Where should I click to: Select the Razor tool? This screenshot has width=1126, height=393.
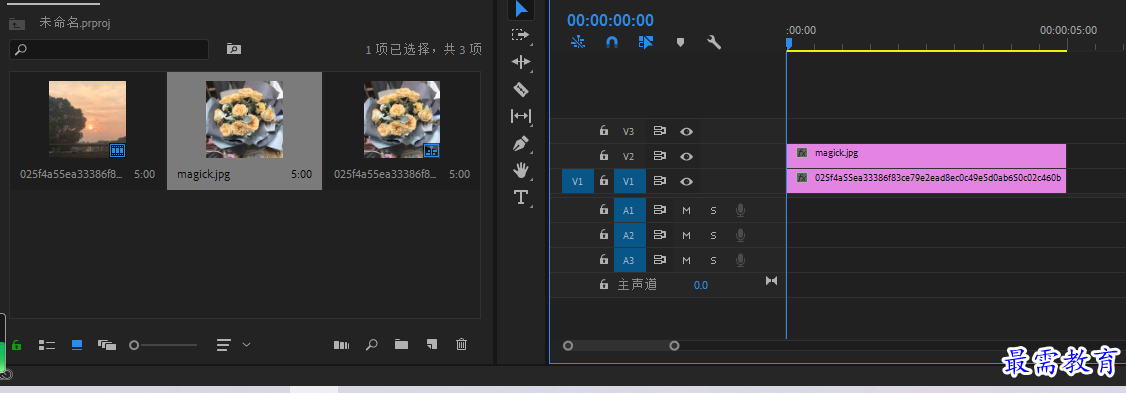tap(521, 89)
